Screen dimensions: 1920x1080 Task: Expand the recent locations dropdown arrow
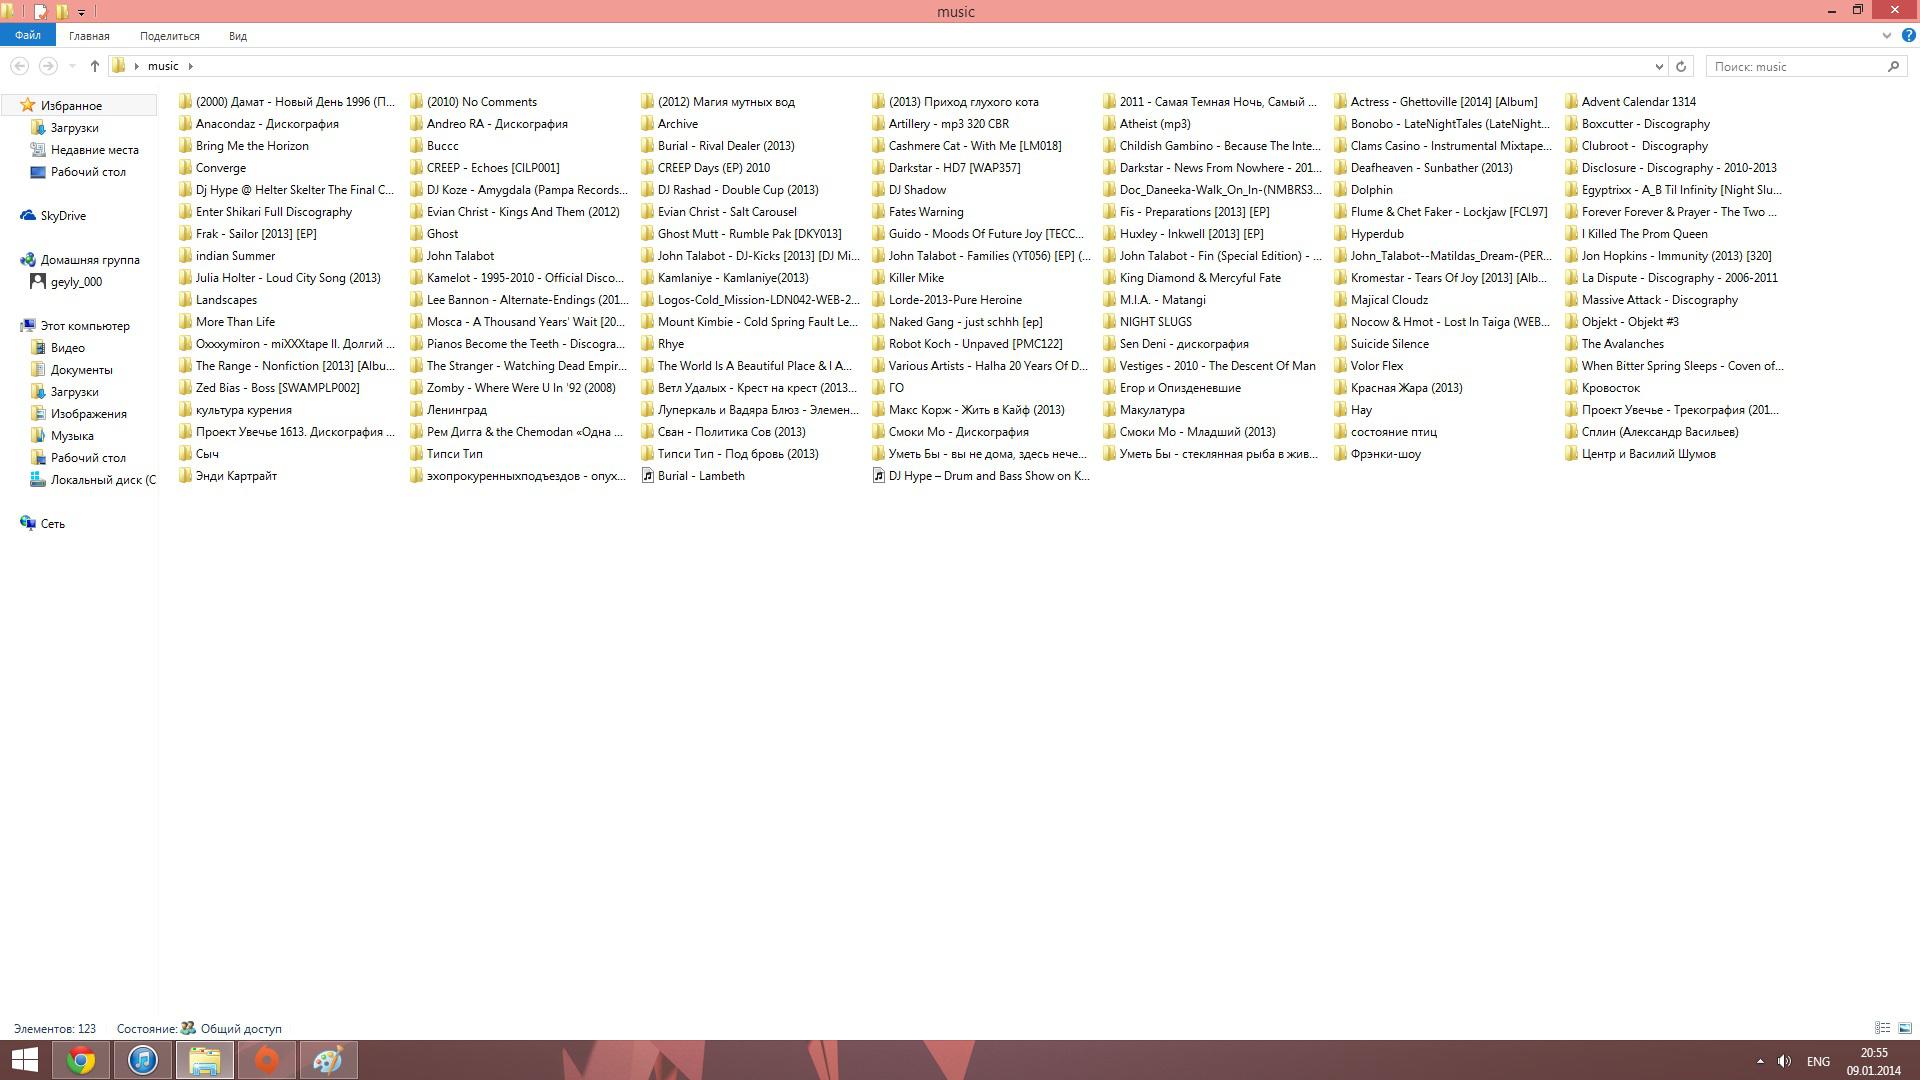pyautogui.click(x=72, y=66)
